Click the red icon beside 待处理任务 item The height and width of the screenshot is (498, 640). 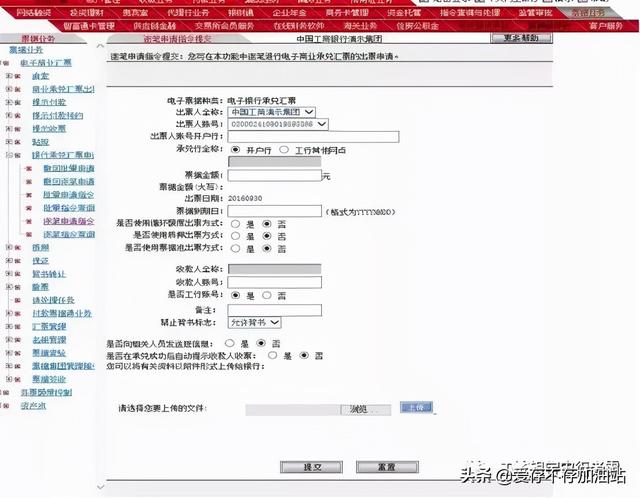tap(18, 300)
